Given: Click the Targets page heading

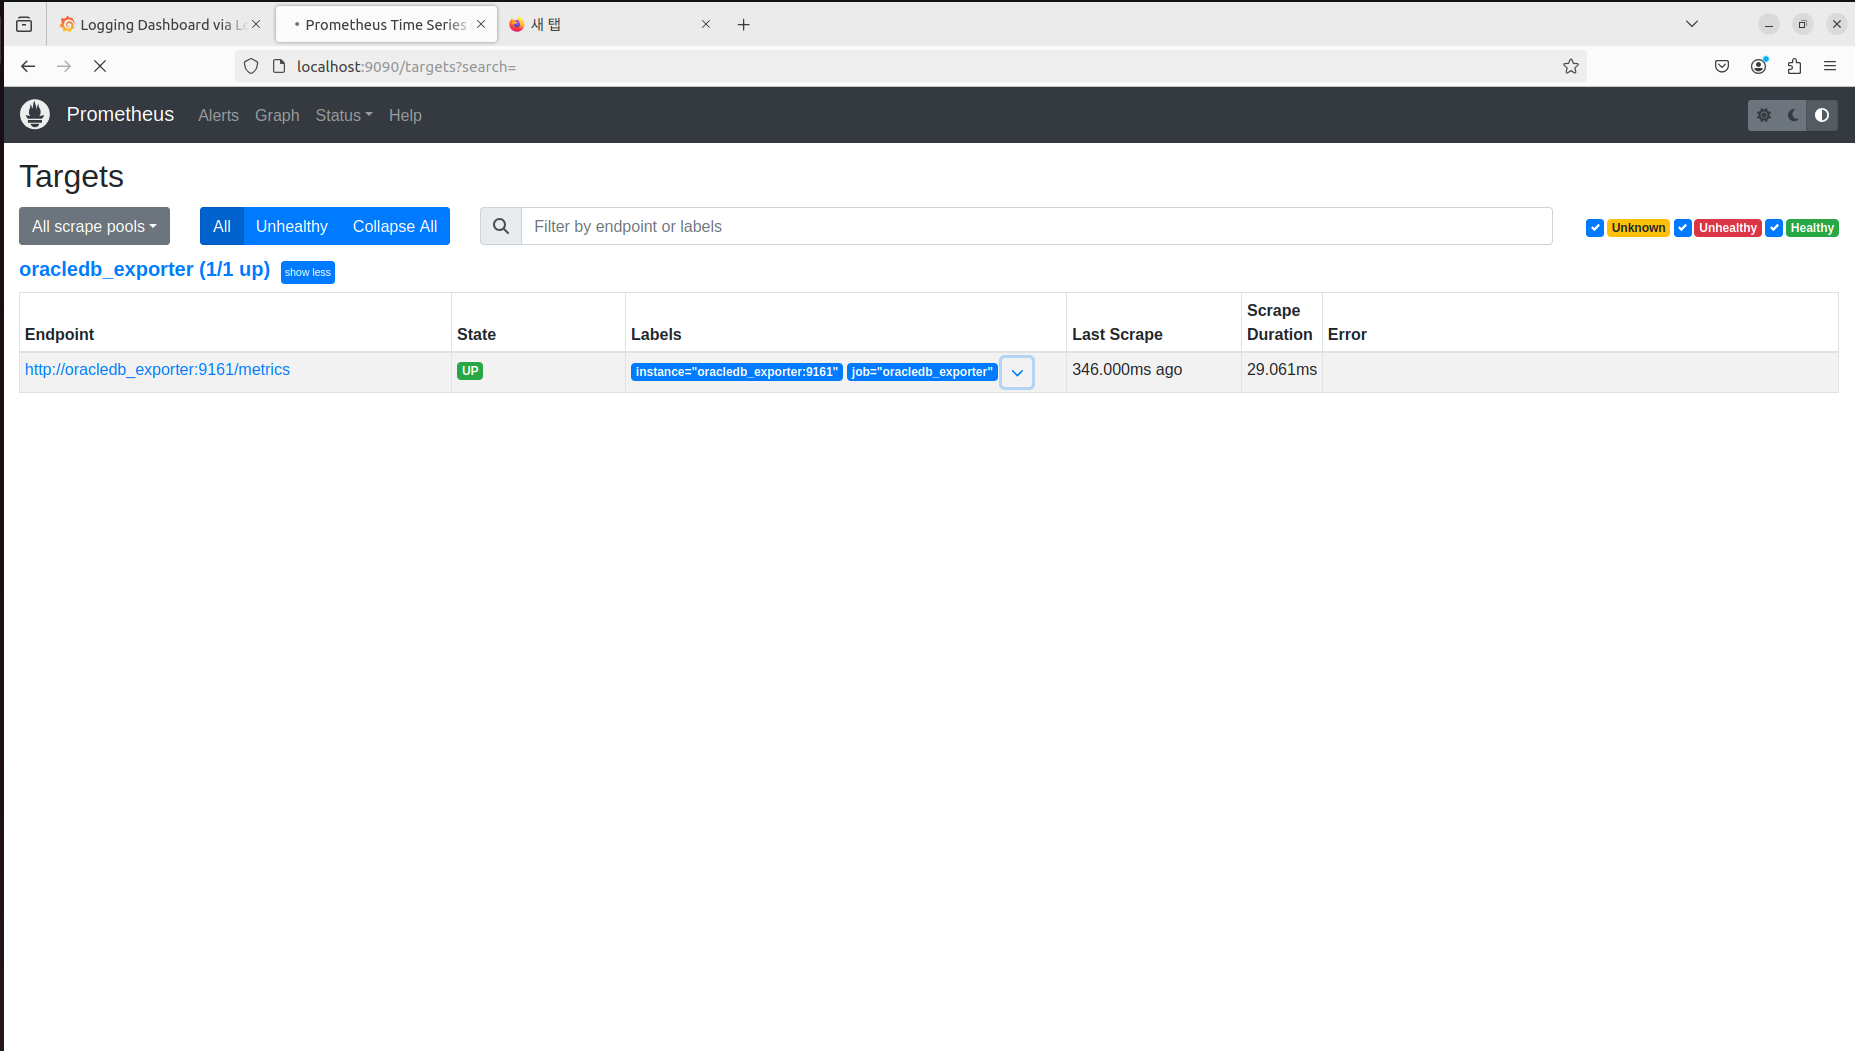Looking at the screenshot, I should pos(71,176).
